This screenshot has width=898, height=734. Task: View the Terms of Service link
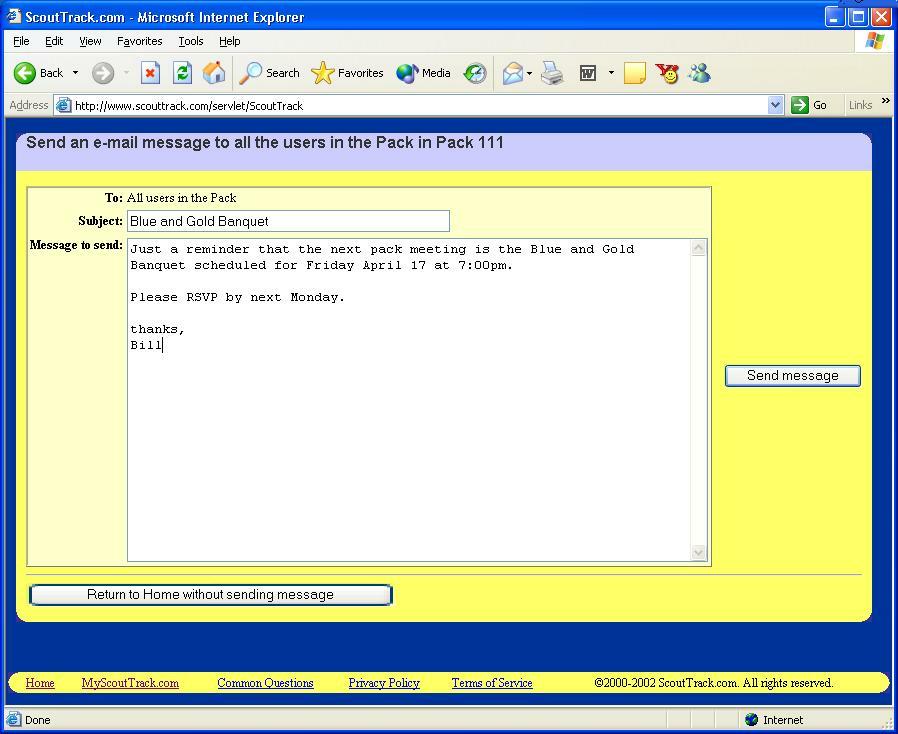[x=492, y=682]
